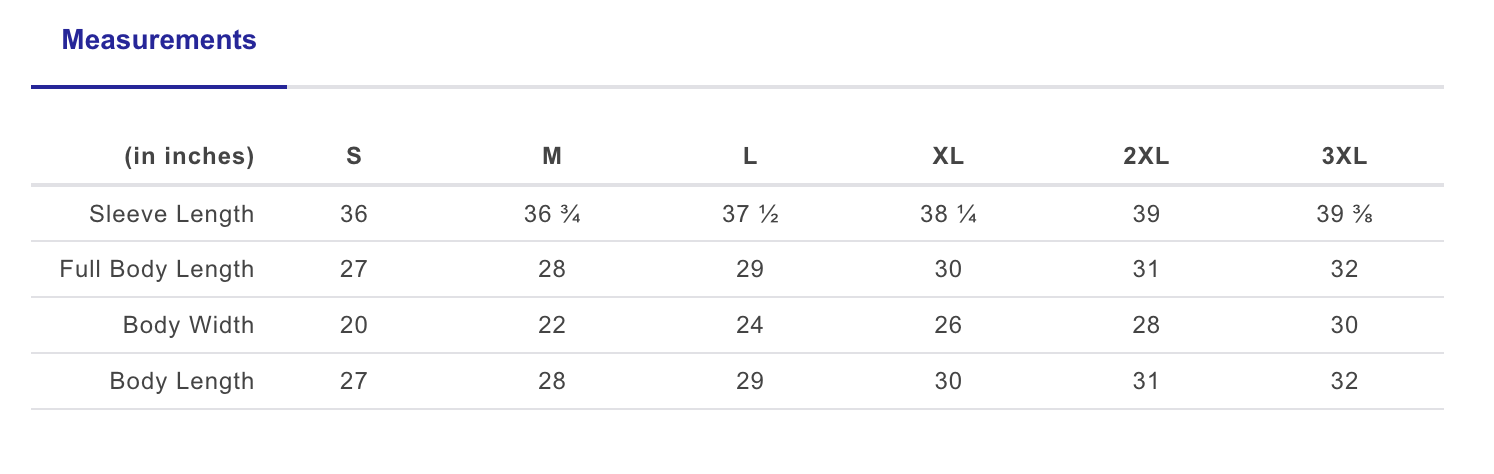Image resolution: width=1494 pixels, height=474 pixels.
Task: Click the Sleeve Length row label
Action: coord(171,214)
